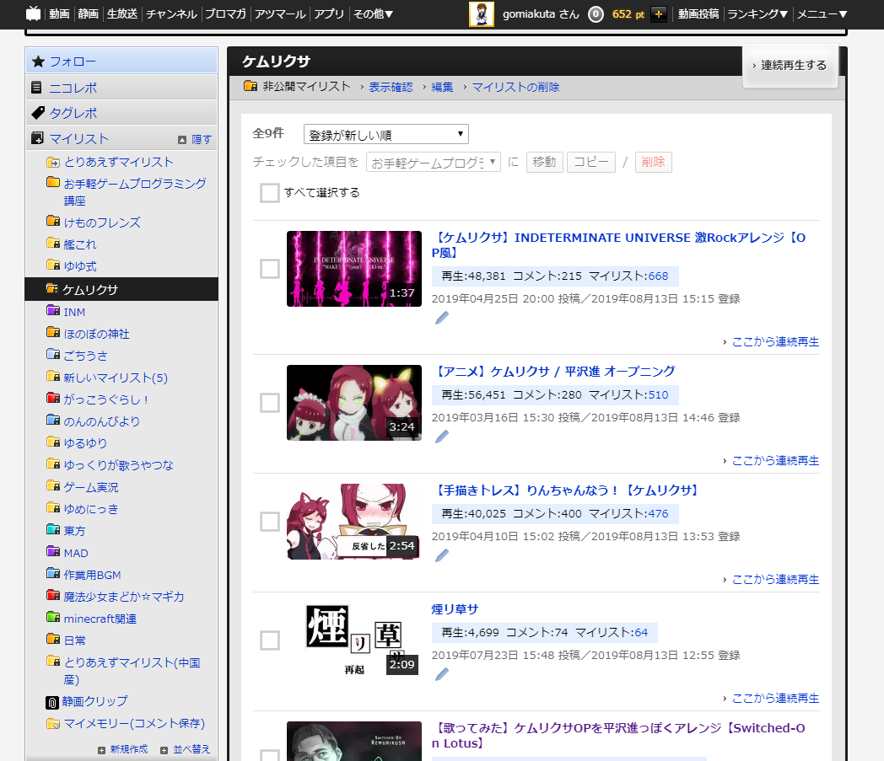Open thumbnail of りんちゃんなう！ video
Viewport: 884px width, 761px height.
click(x=354, y=521)
